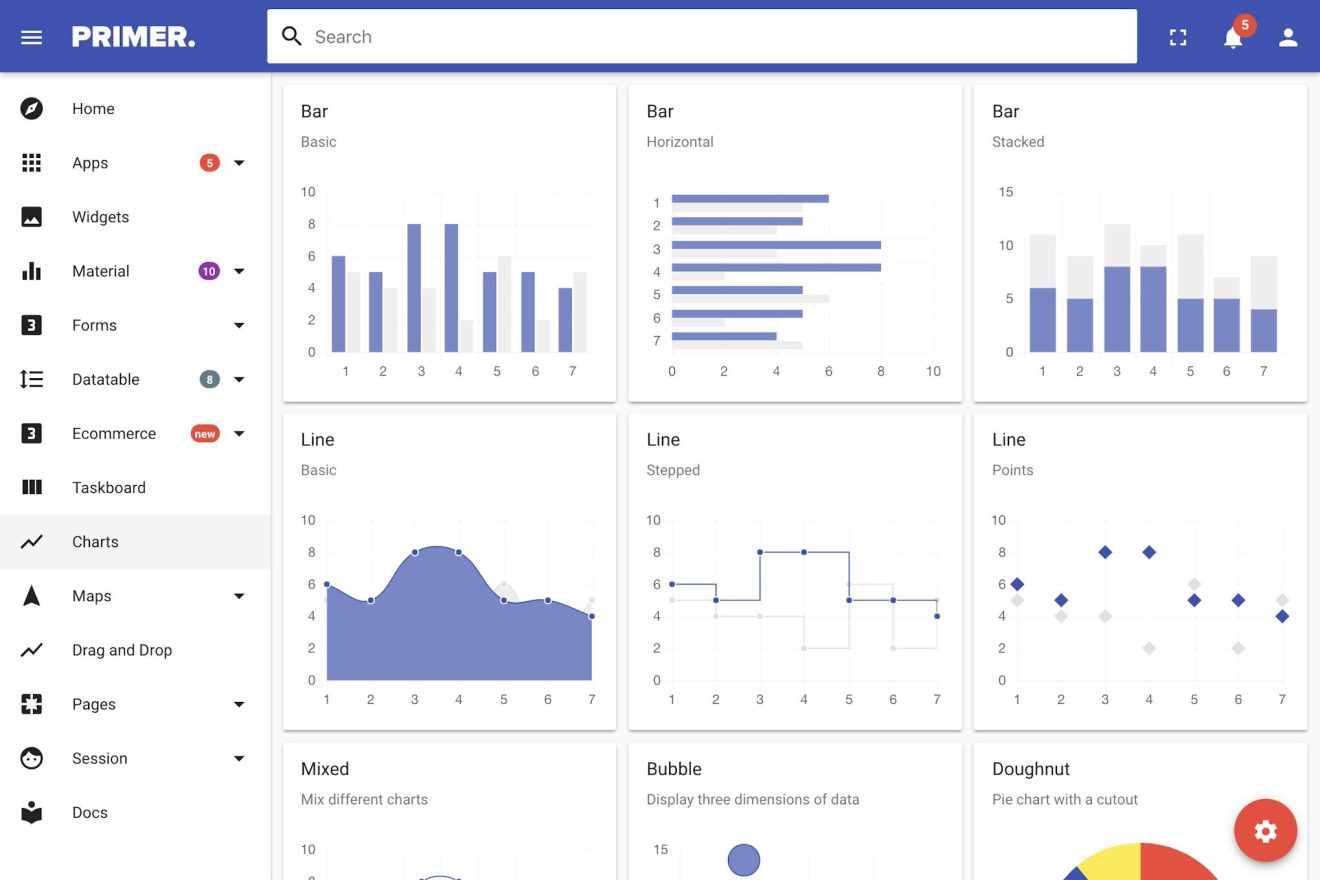Click the blue bubble in the Bubble chart
Image resolution: width=1320 pixels, height=880 pixels.
(743, 860)
